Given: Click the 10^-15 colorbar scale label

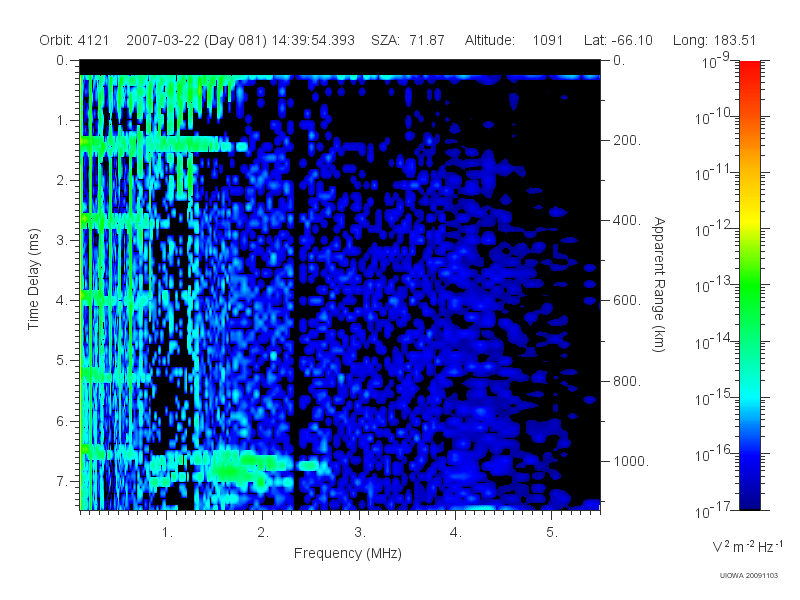Looking at the screenshot, I should coord(715,397).
